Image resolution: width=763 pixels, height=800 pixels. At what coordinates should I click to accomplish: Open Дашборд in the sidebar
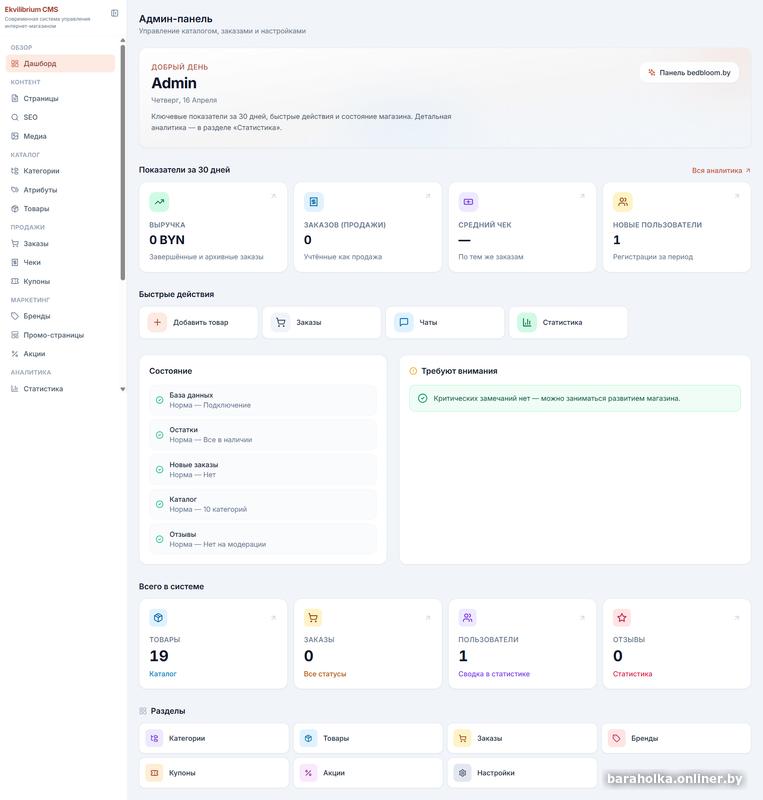coord(60,63)
